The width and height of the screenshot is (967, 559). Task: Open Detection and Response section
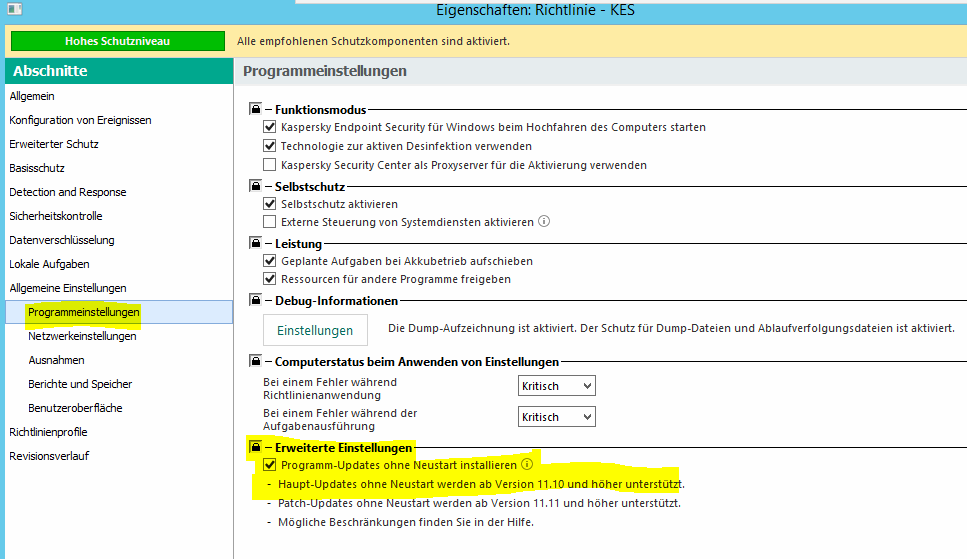(x=68, y=193)
